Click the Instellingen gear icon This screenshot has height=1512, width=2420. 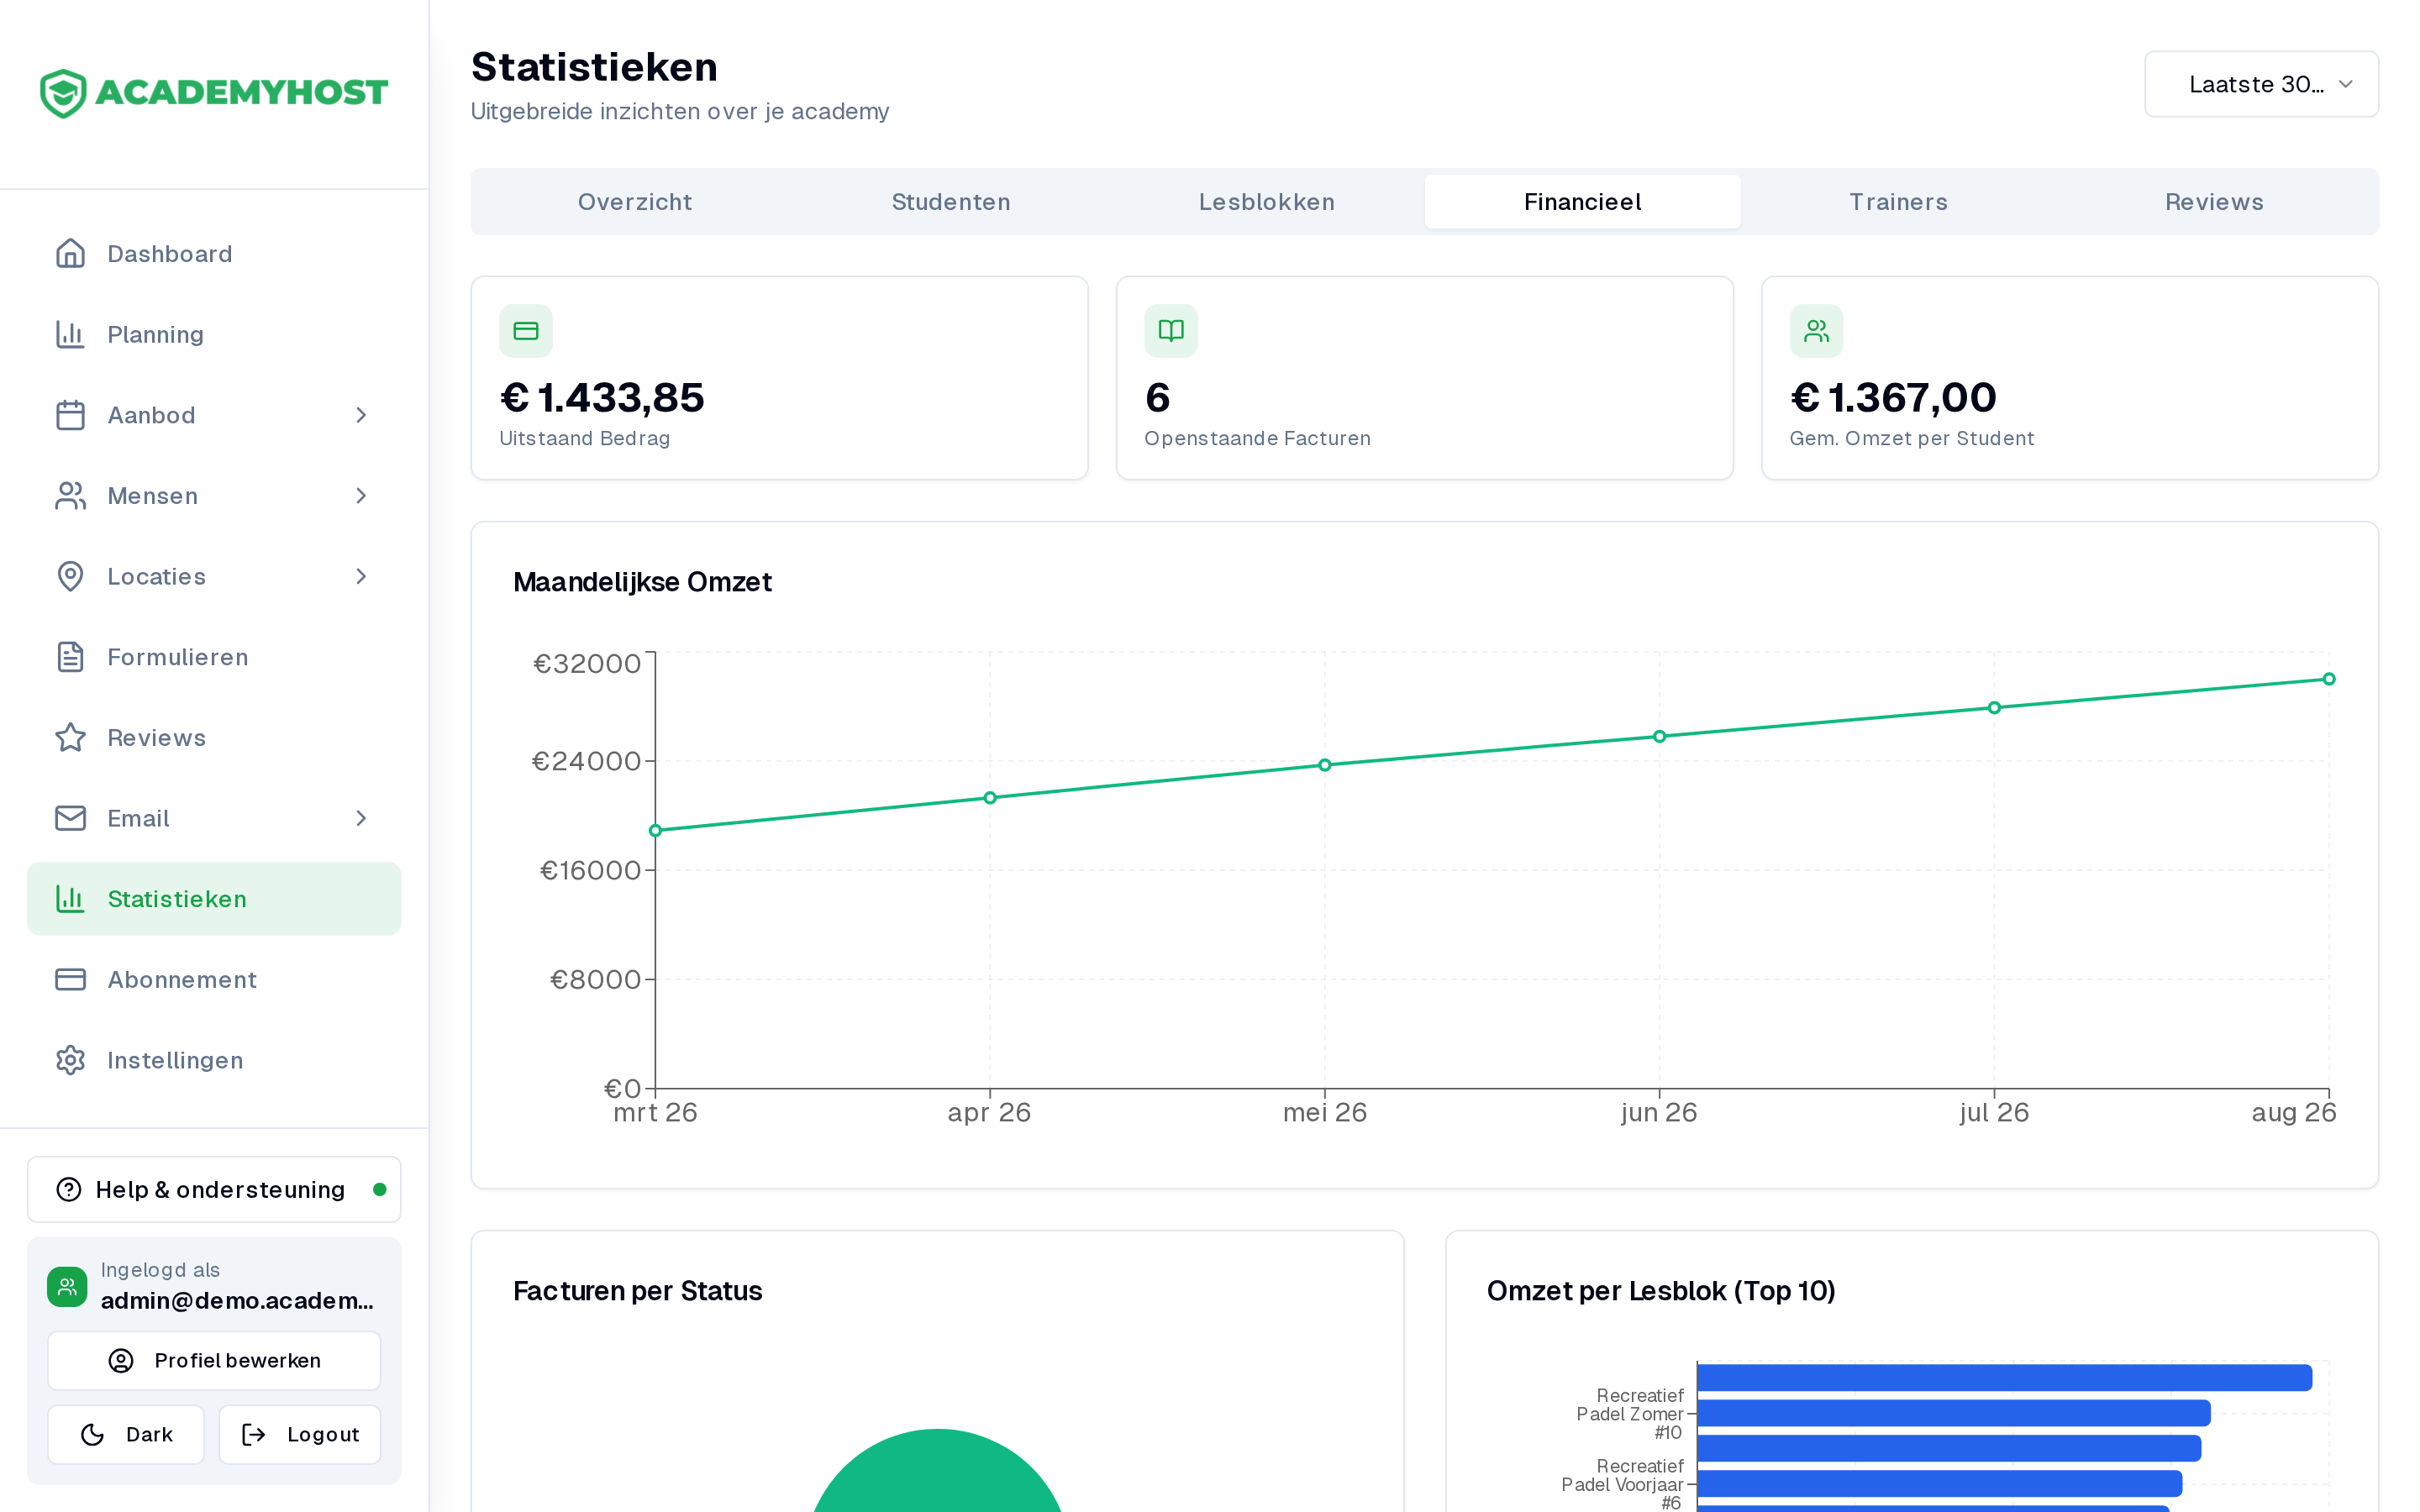(x=70, y=1060)
